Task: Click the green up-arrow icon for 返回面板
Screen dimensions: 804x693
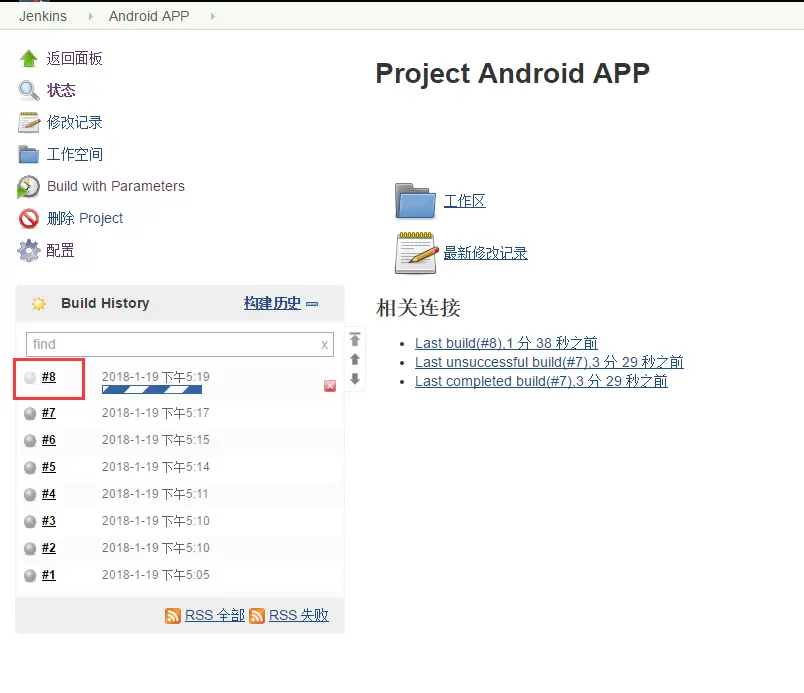Action: pos(29,58)
